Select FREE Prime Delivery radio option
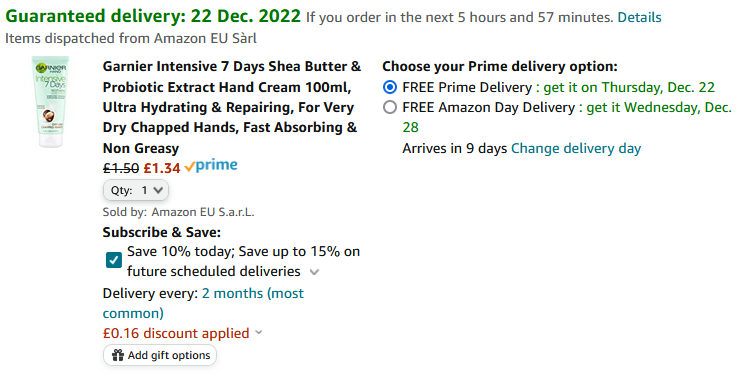The height and width of the screenshot is (376, 755). coord(390,87)
